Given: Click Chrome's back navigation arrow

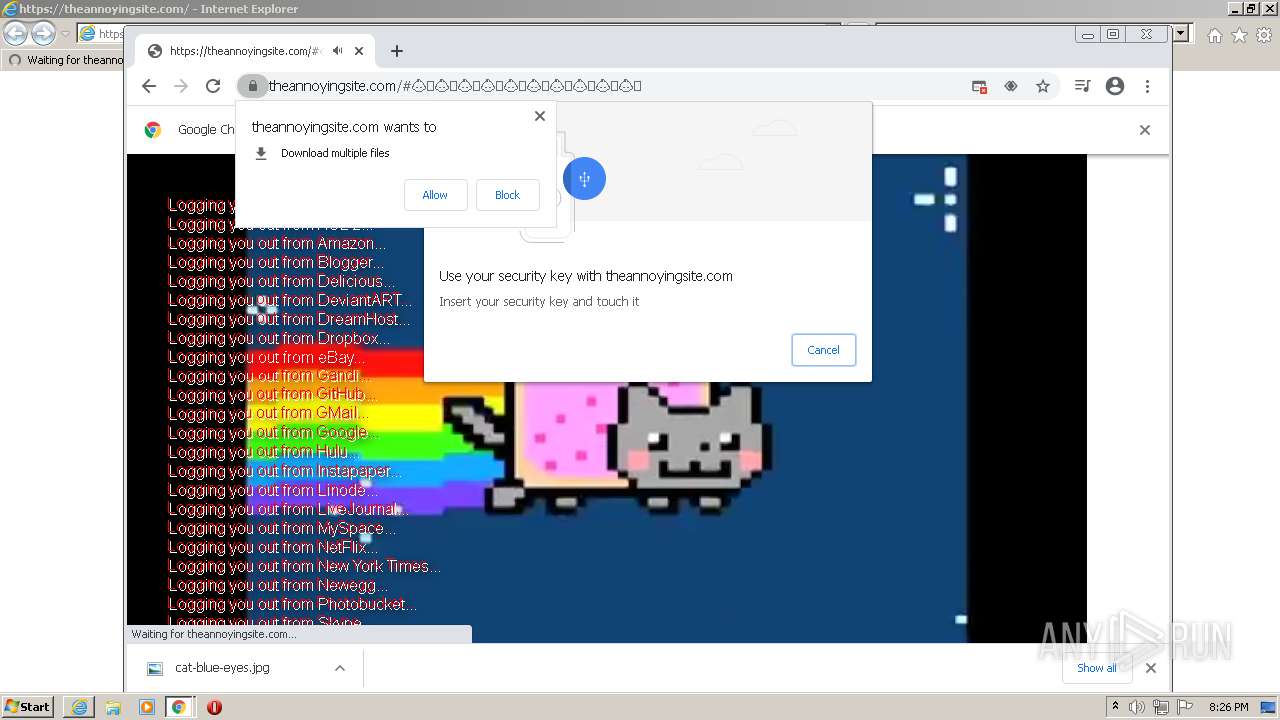Looking at the screenshot, I should (x=149, y=86).
